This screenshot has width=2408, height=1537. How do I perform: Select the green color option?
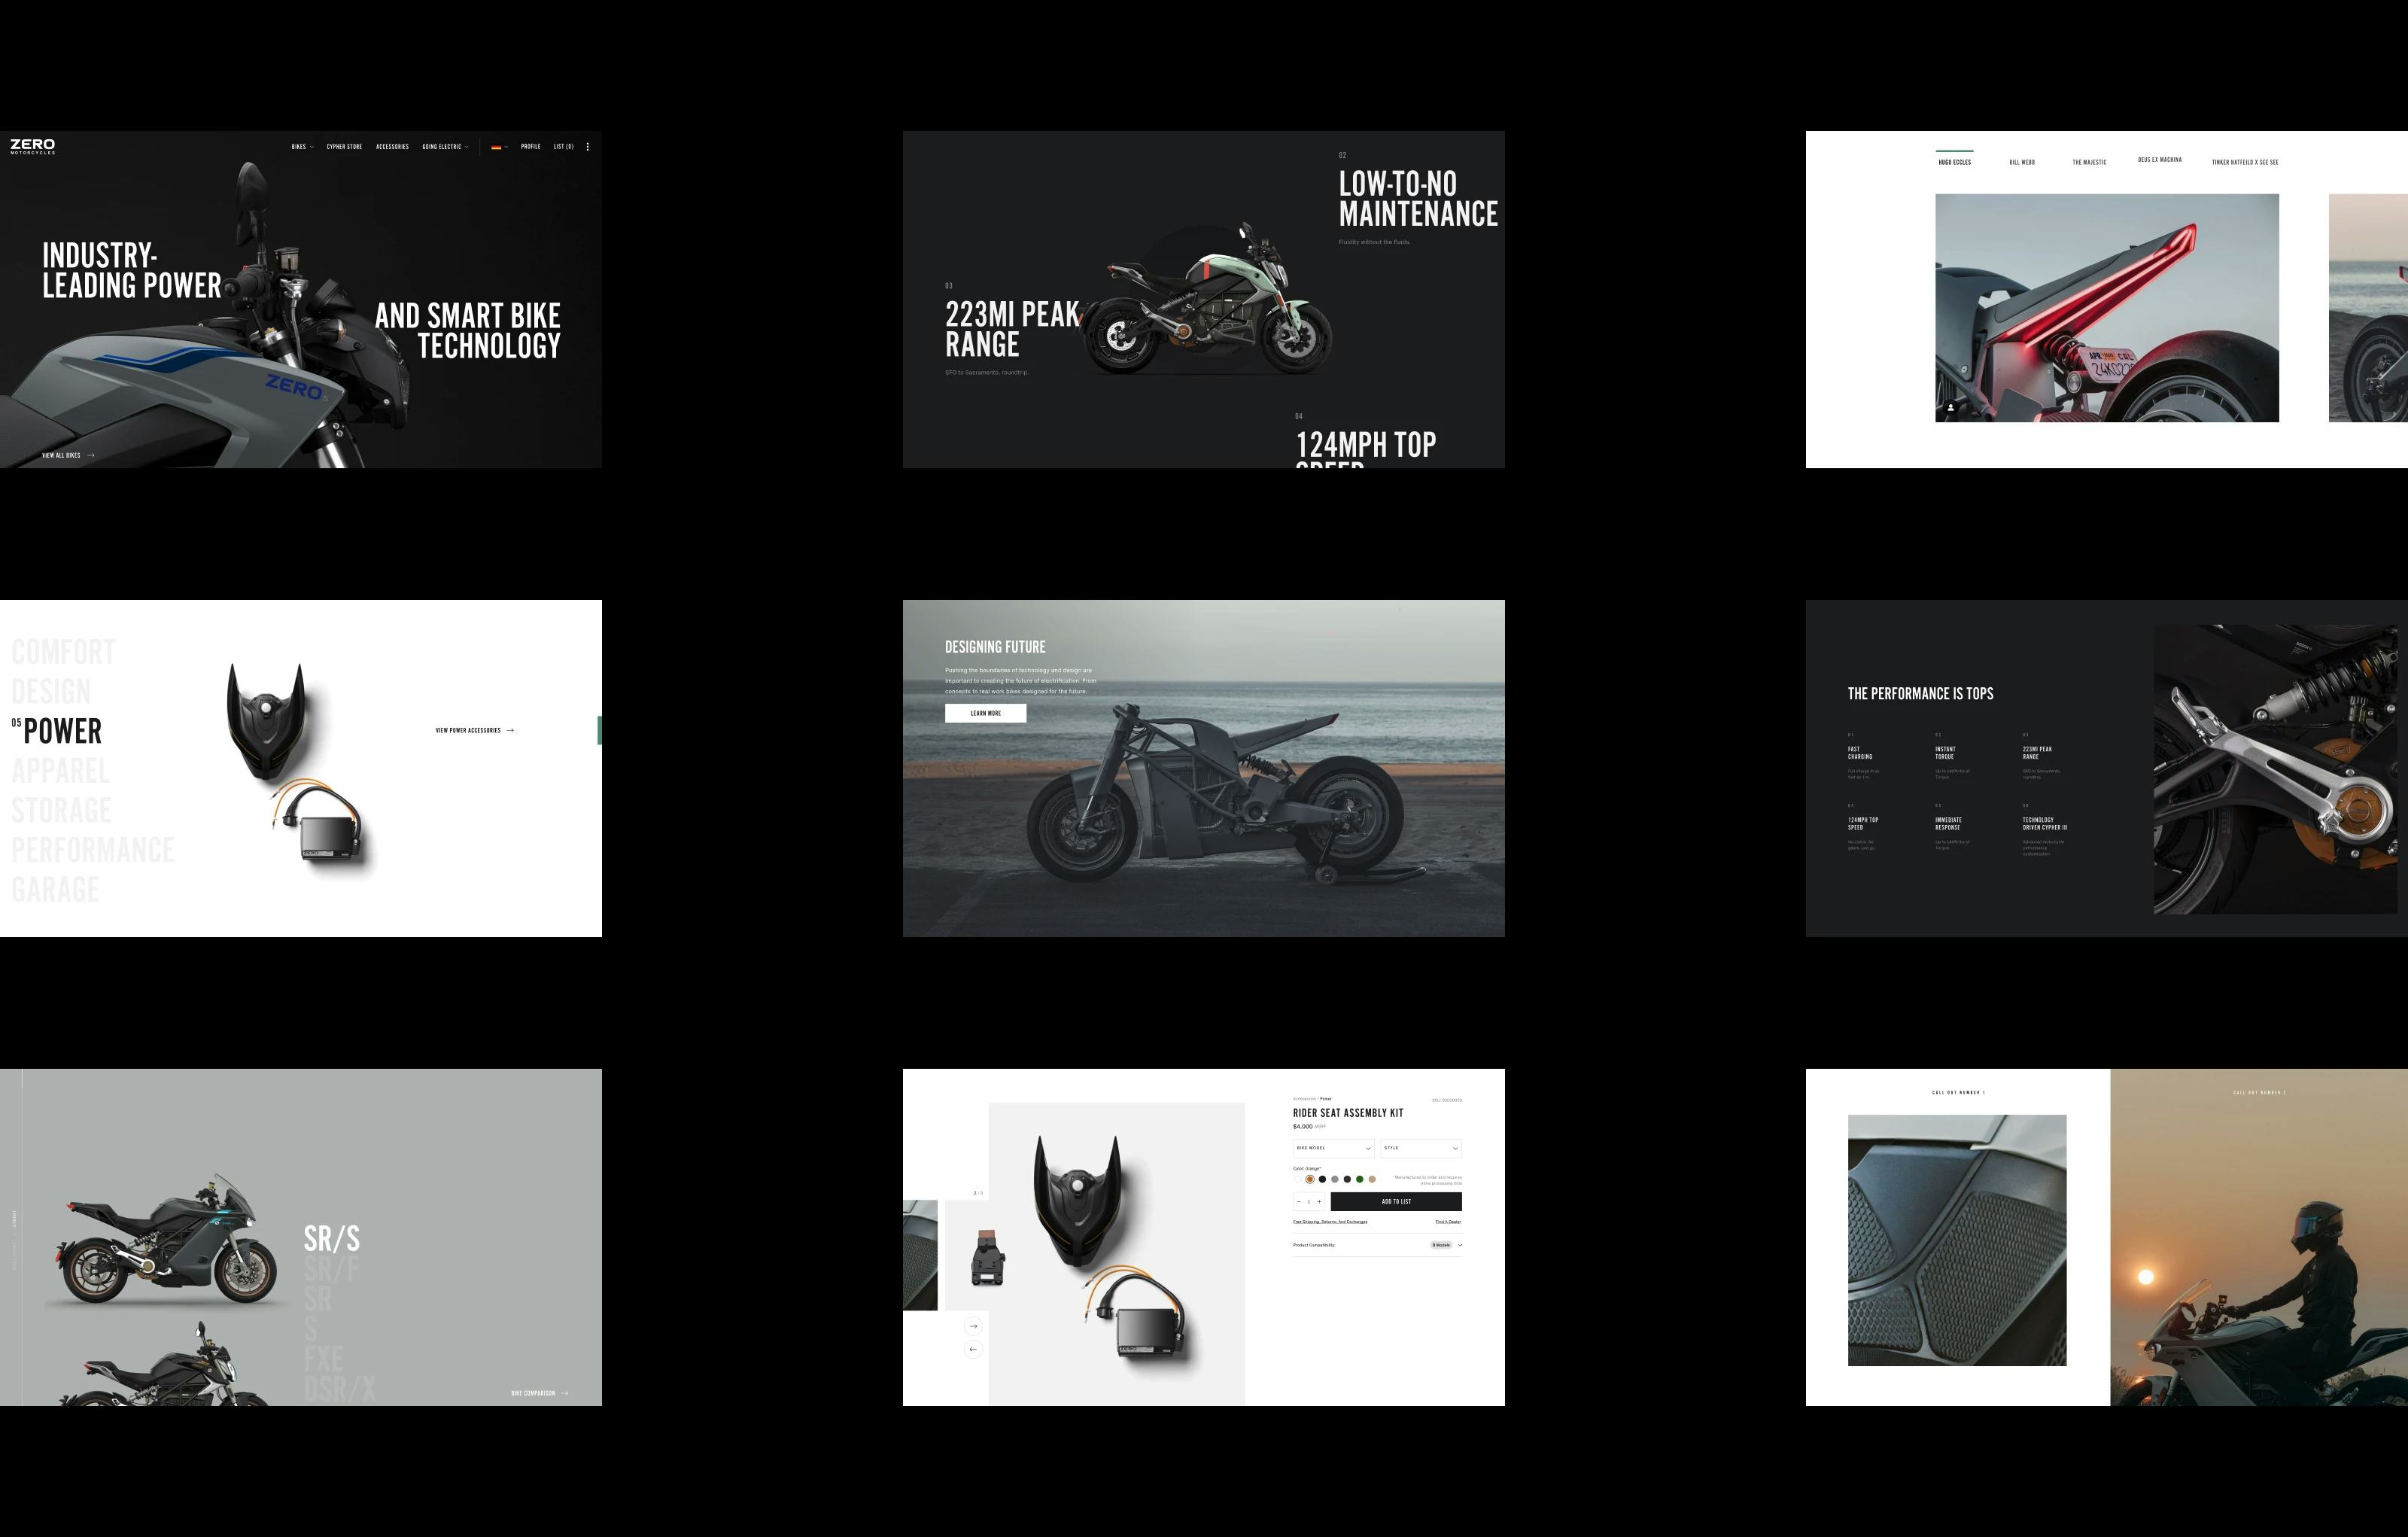coord(1360,1180)
